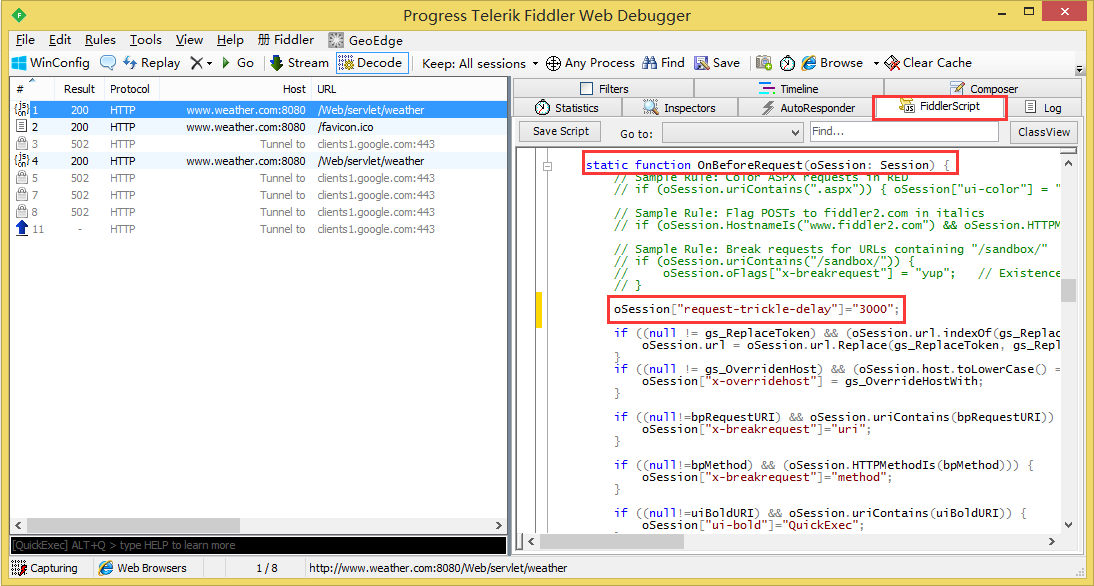The image size is (1094, 586).
Task: Click the timer stopwatch icon
Action: point(787,63)
